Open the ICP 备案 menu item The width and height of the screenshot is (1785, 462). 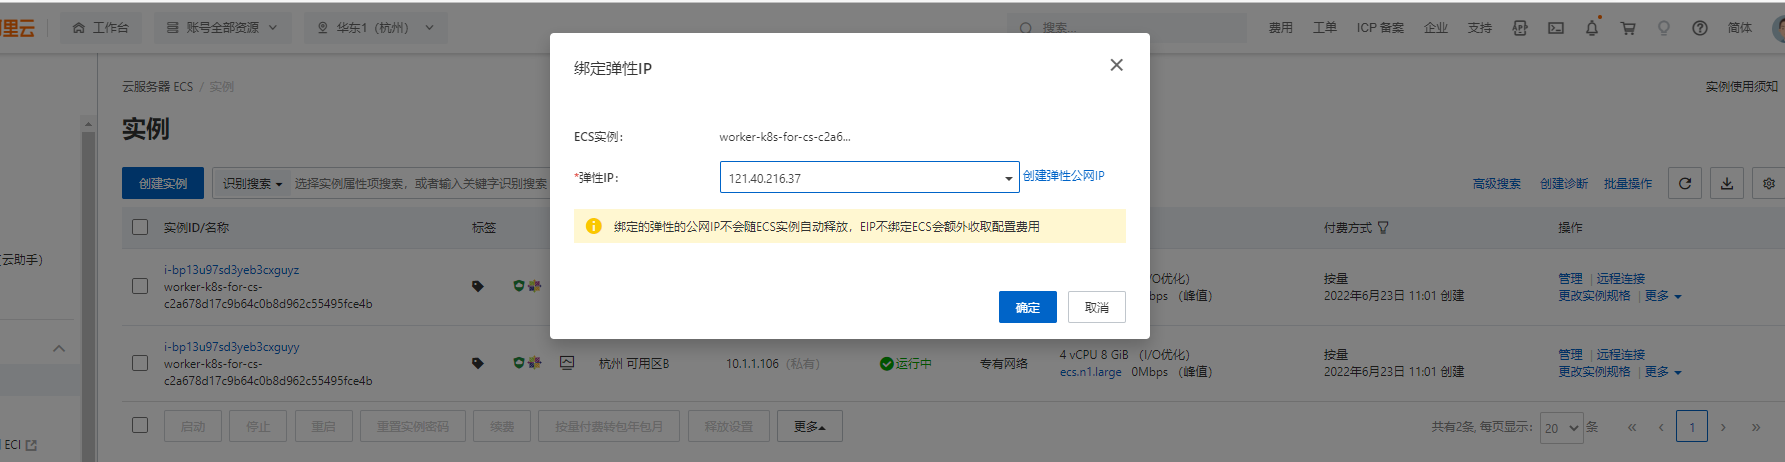pyautogui.click(x=1380, y=28)
